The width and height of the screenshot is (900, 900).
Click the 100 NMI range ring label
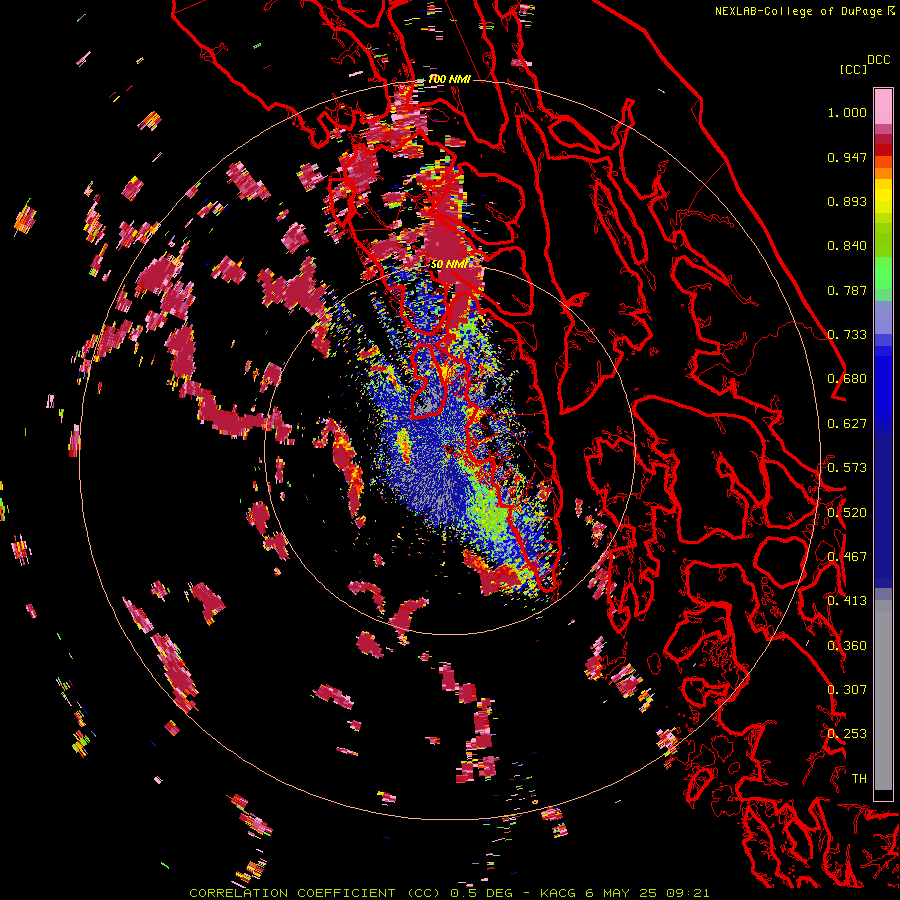(449, 79)
